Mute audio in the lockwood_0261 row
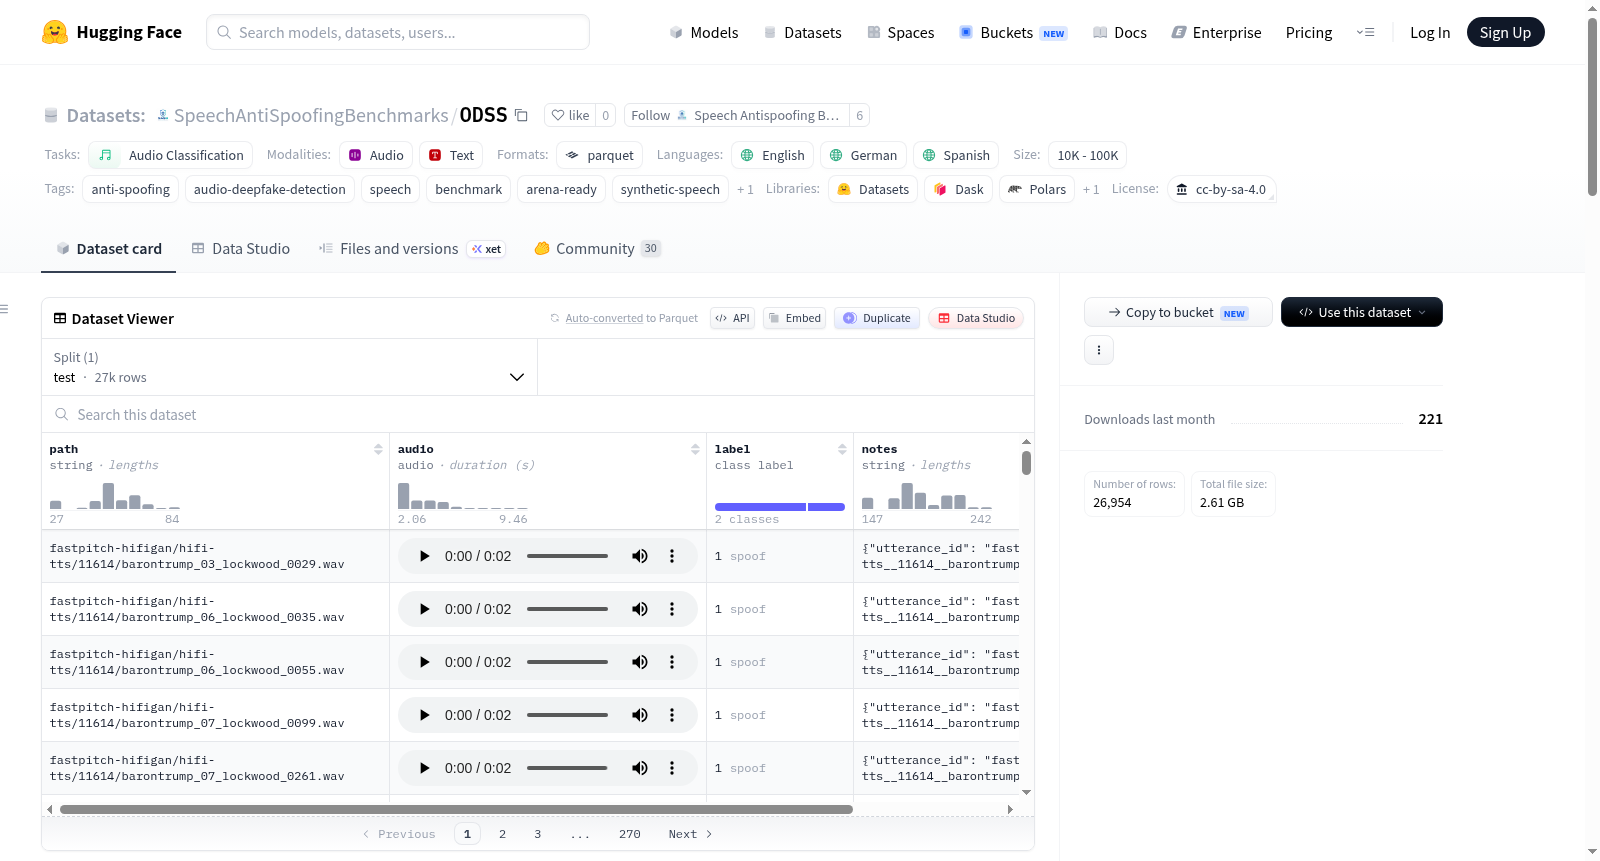Screen dimensions: 1600x861 coord(640,768)
